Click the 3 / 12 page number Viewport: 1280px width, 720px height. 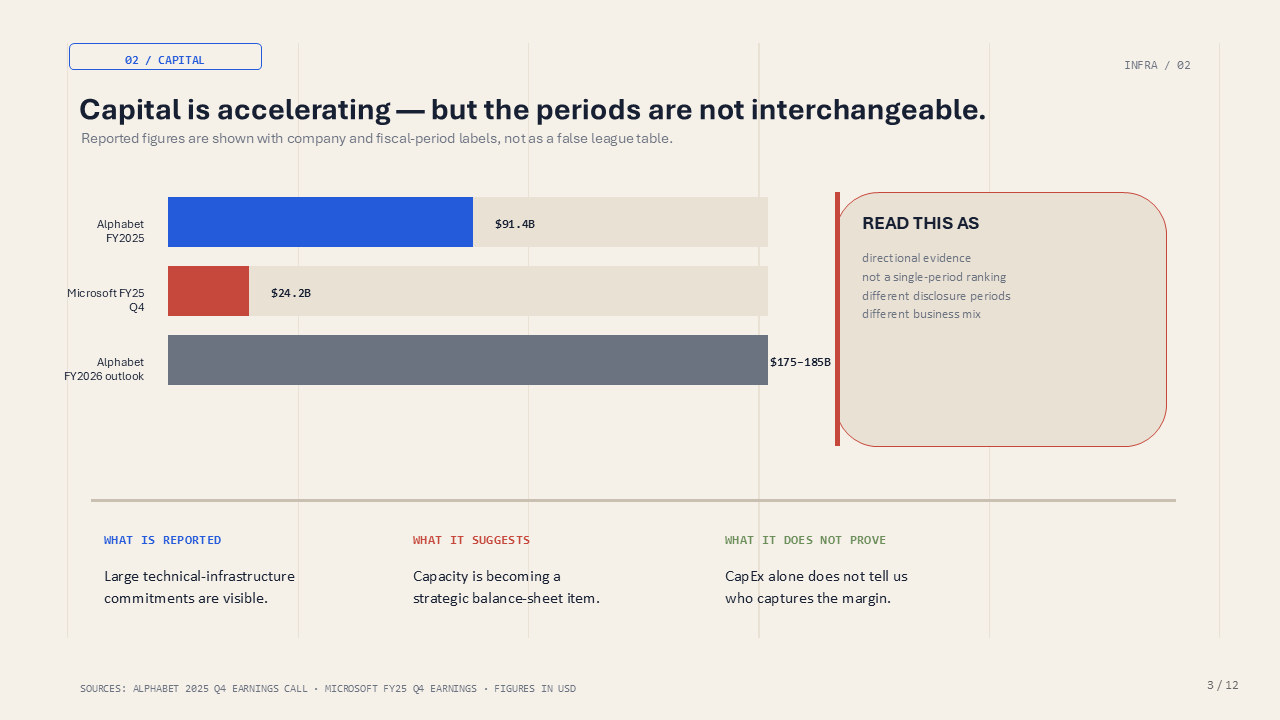pyautogui.click(x=1223, y=685)
